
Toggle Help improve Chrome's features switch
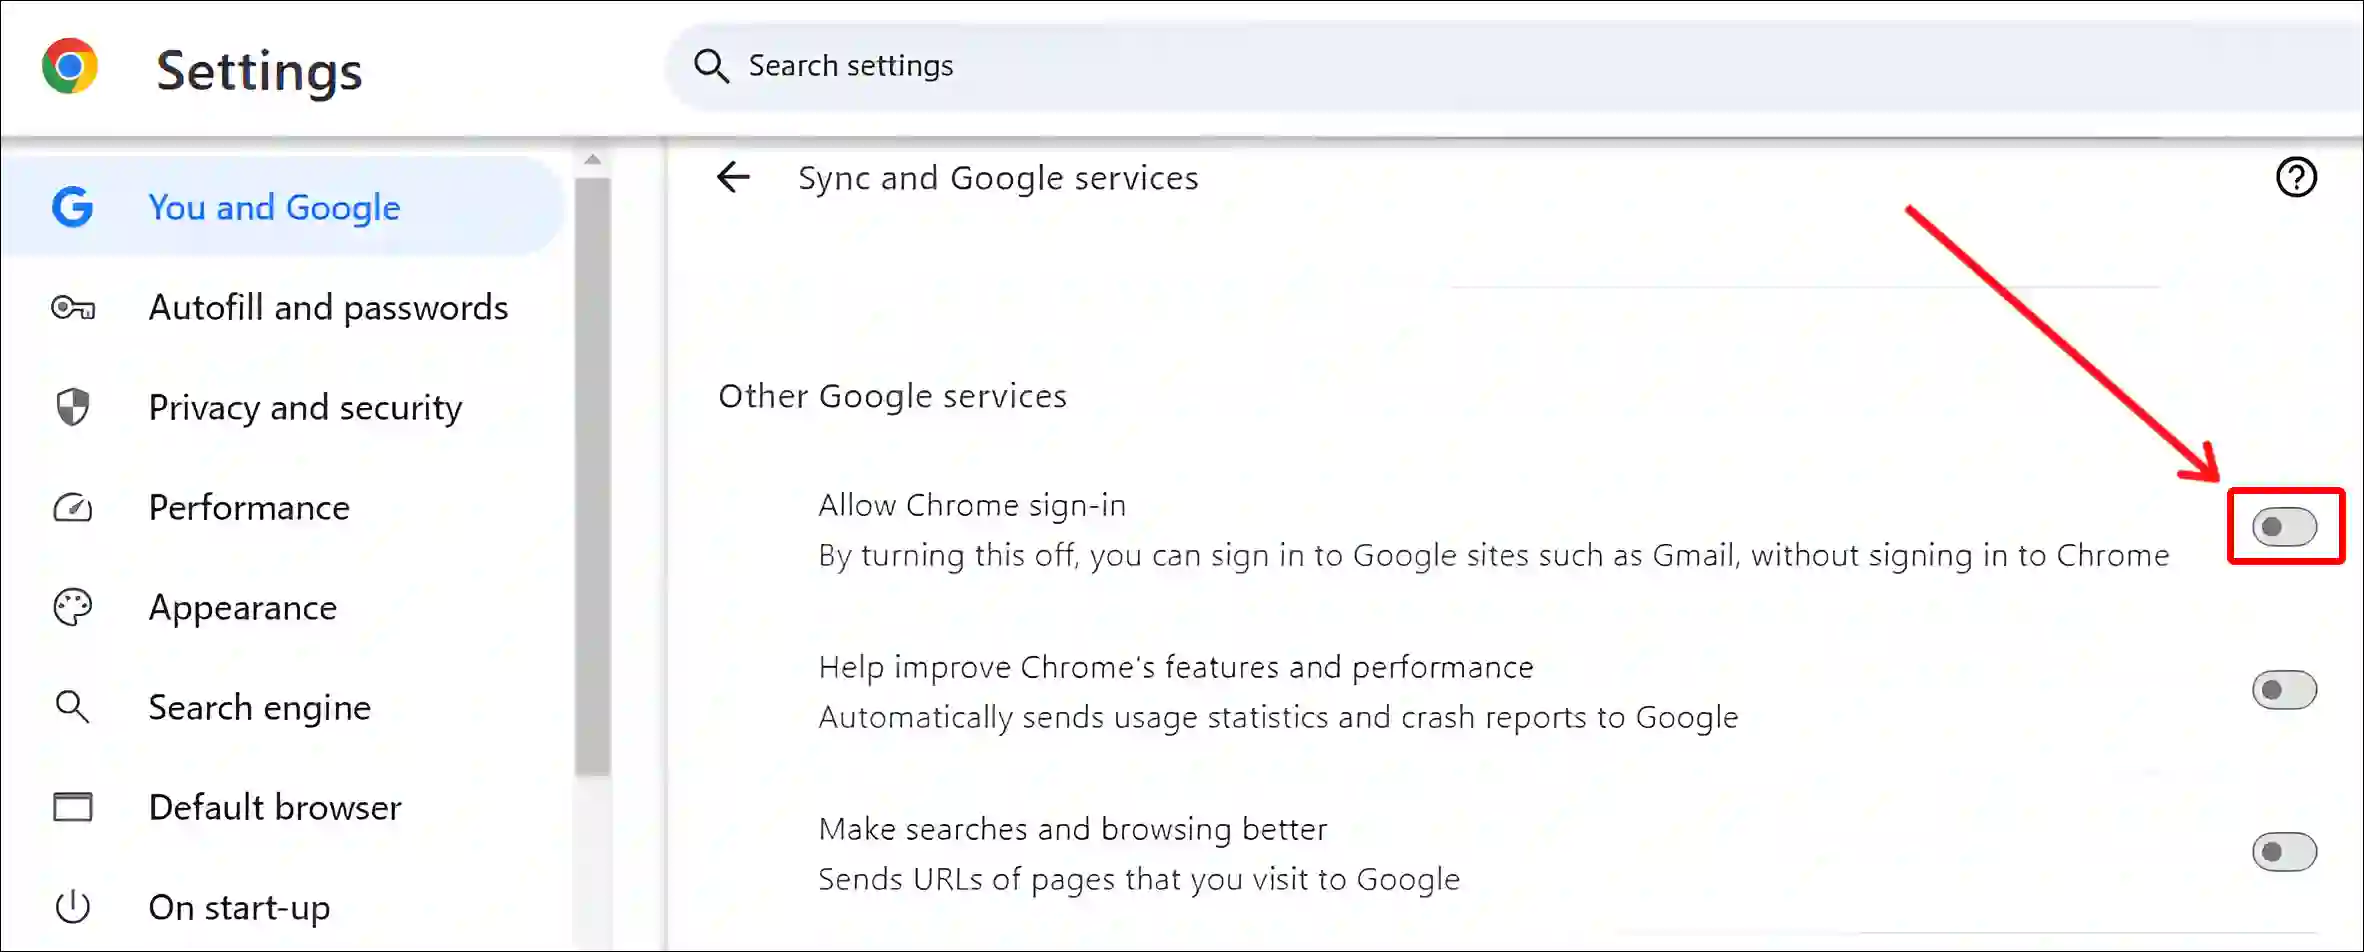(2284, 689)
